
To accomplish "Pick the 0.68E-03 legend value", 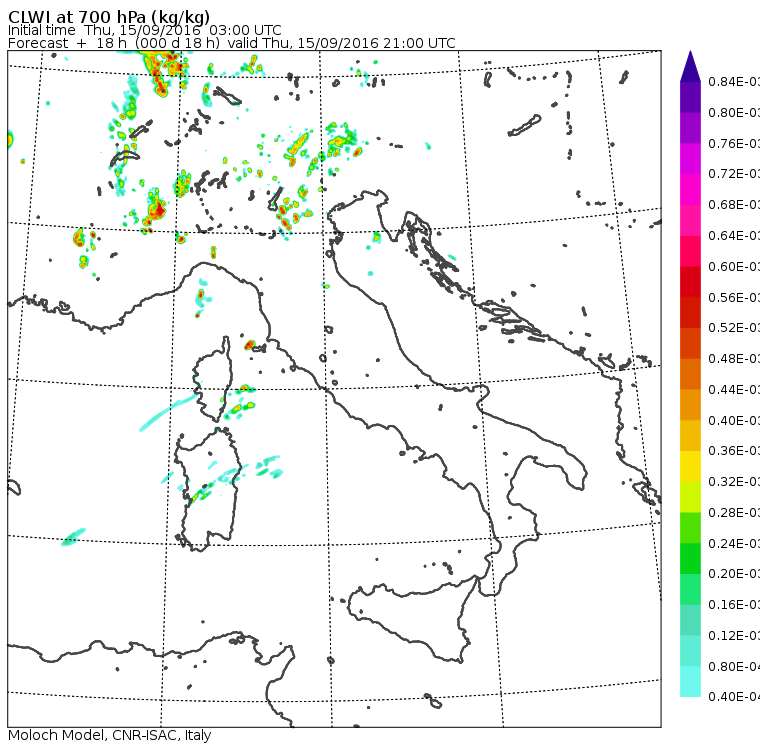I will [734, 205].
